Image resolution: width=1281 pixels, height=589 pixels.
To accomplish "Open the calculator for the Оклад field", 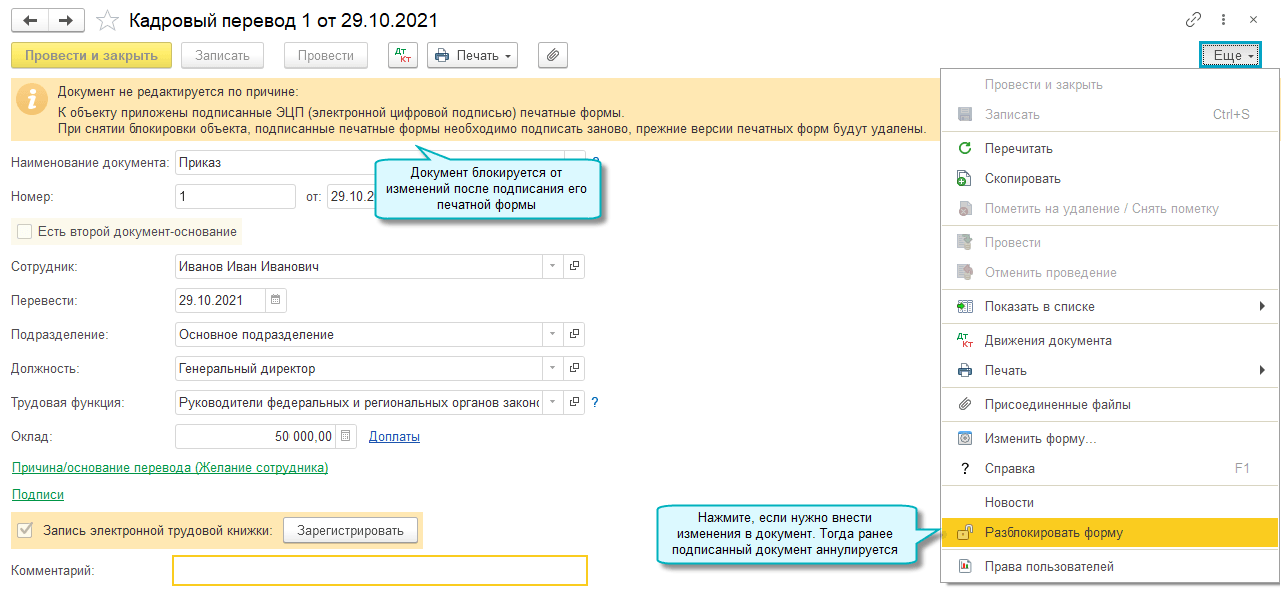I will tap(345, 436).
